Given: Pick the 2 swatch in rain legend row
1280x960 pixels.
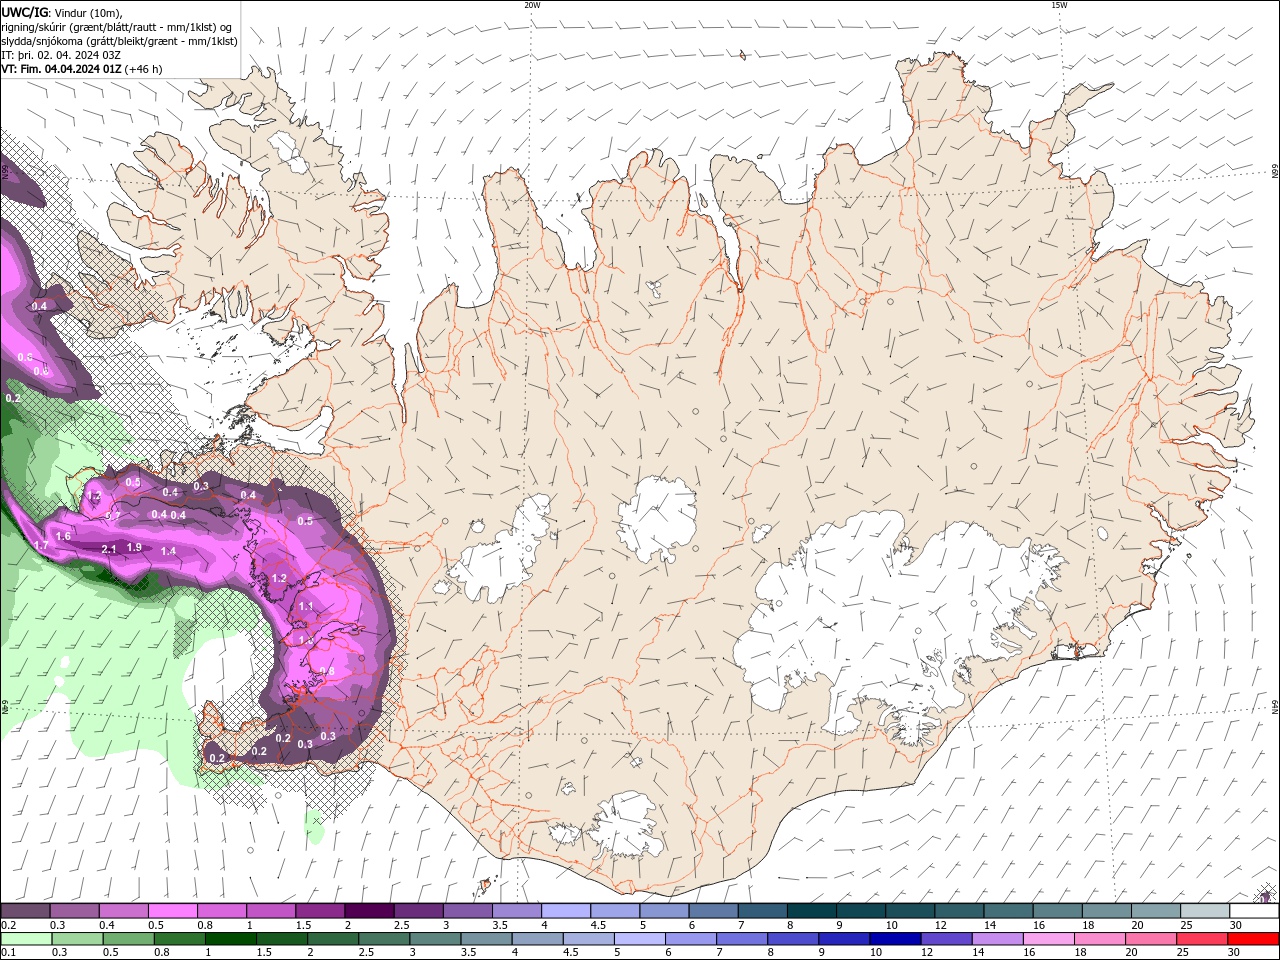Looking at the screenshot, I should tap(332, 939).
